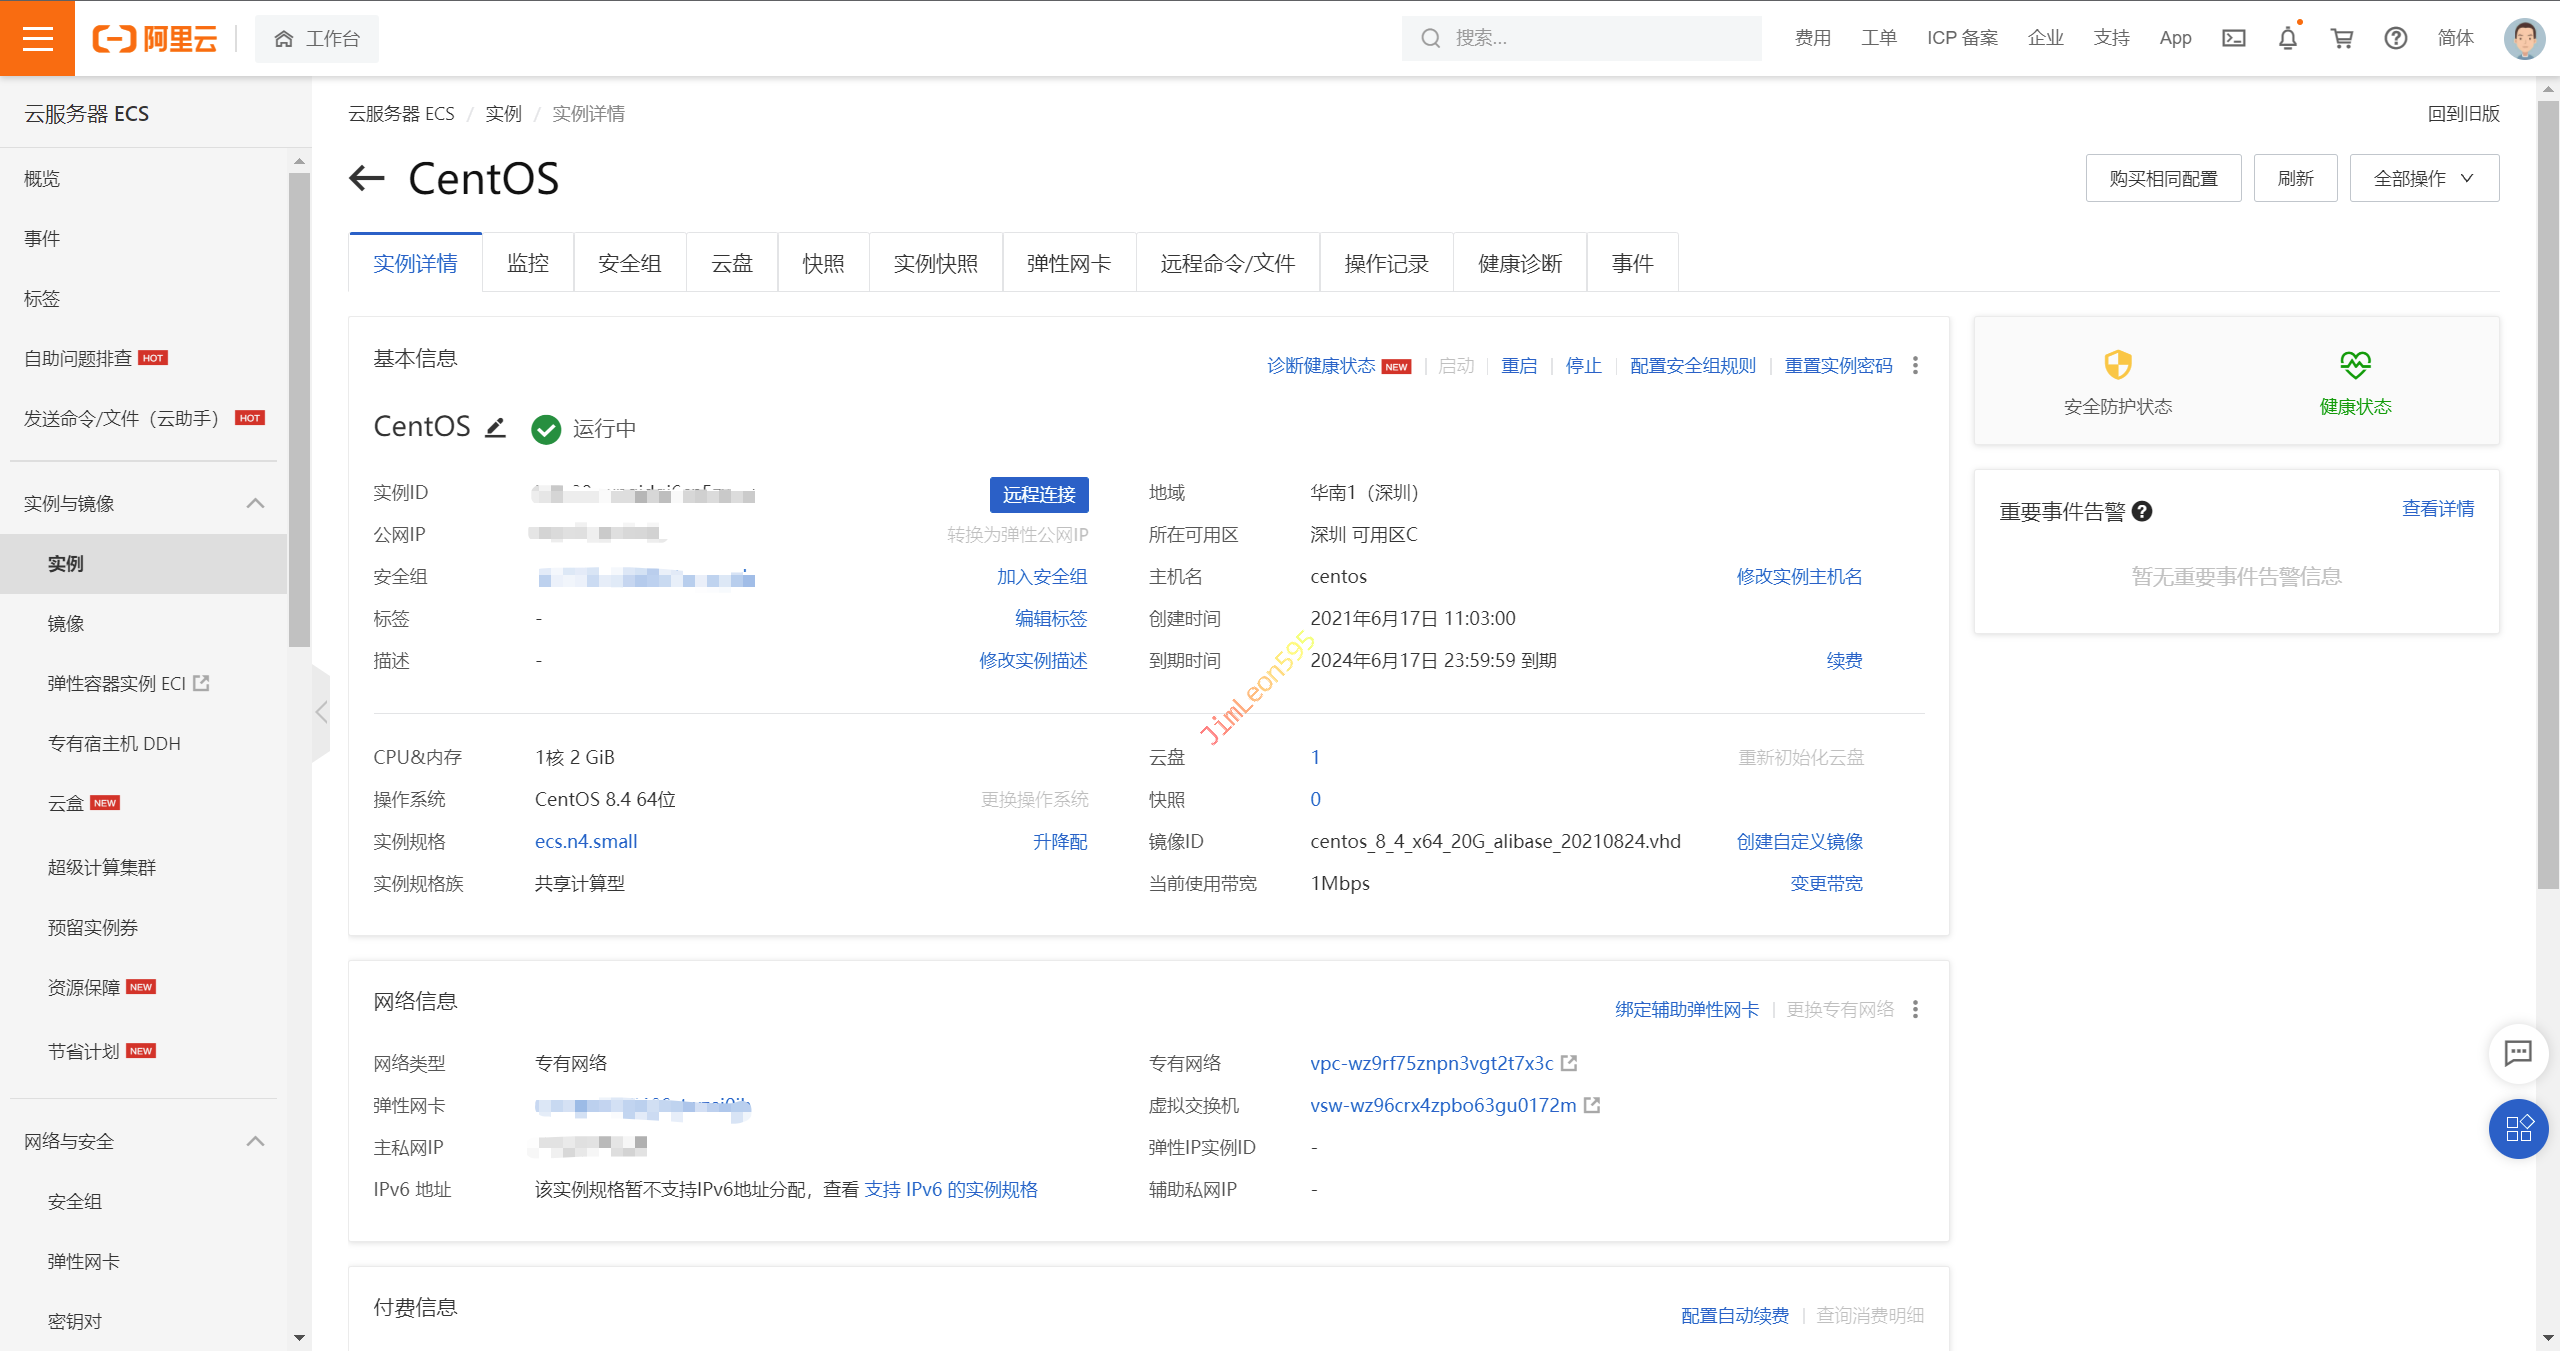The width and height of the screenshot is (2560, 1351).
Task: Switch to the 监控 tab
Action: 528,263
